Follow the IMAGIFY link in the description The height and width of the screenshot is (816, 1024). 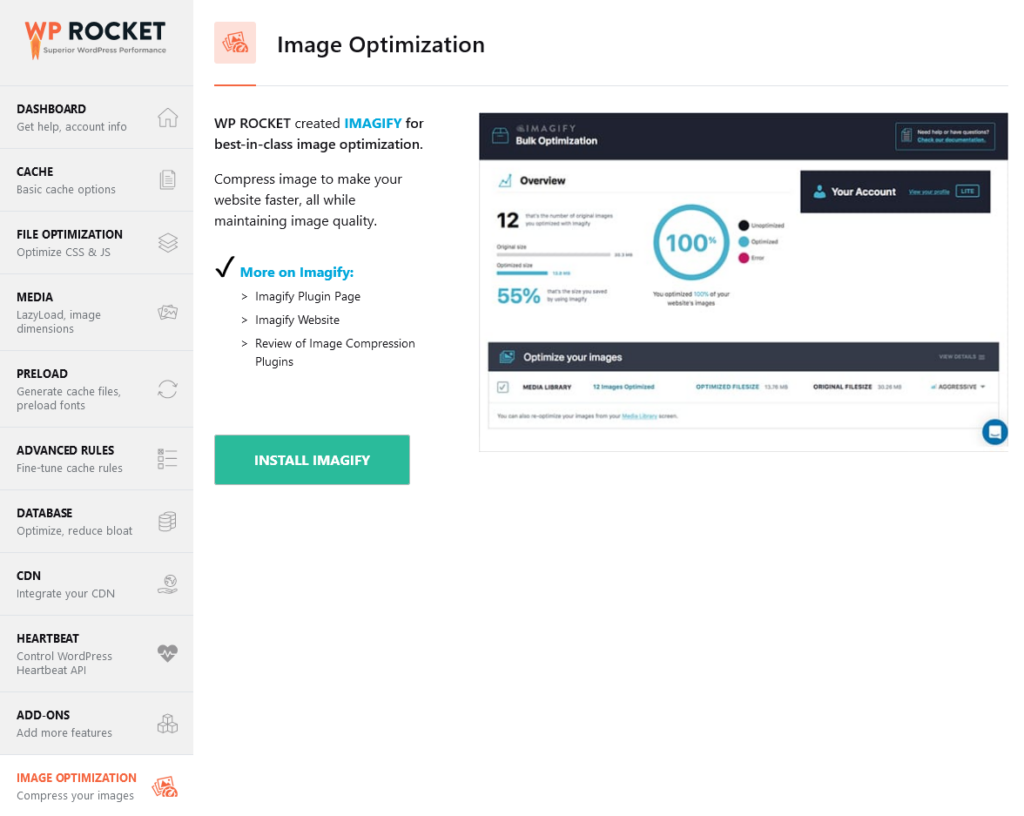[x=372, y=123]
